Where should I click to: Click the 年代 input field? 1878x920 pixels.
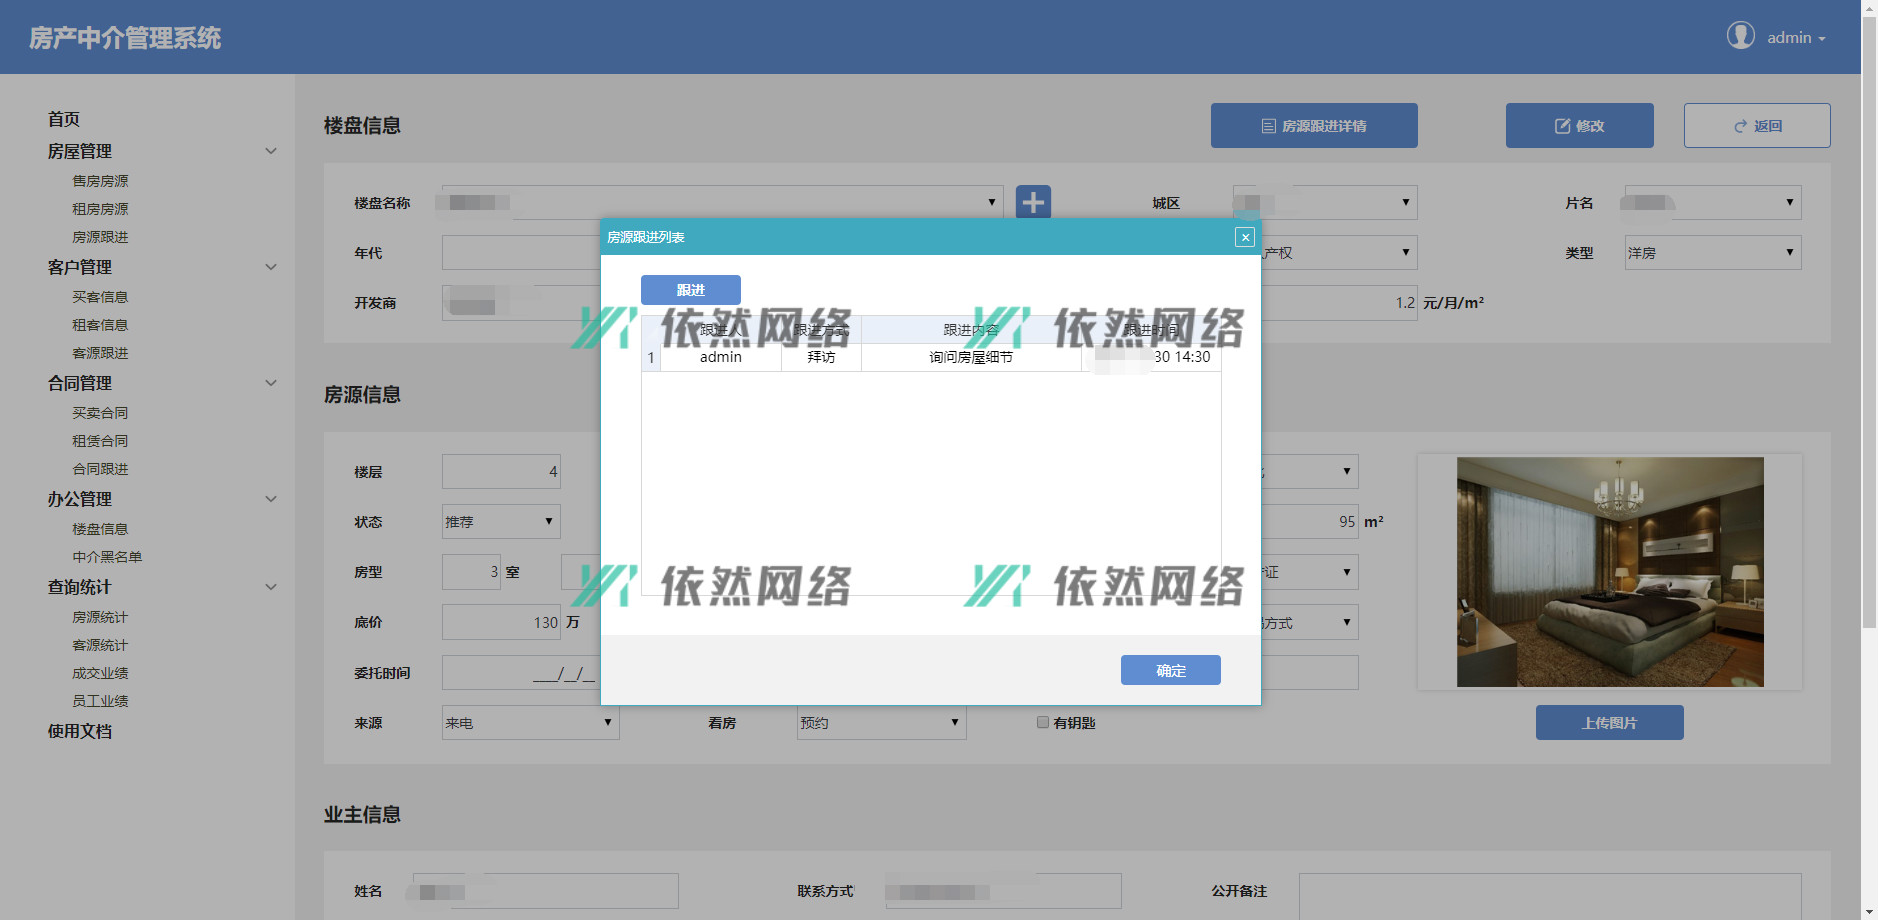[x=521, y=252]
